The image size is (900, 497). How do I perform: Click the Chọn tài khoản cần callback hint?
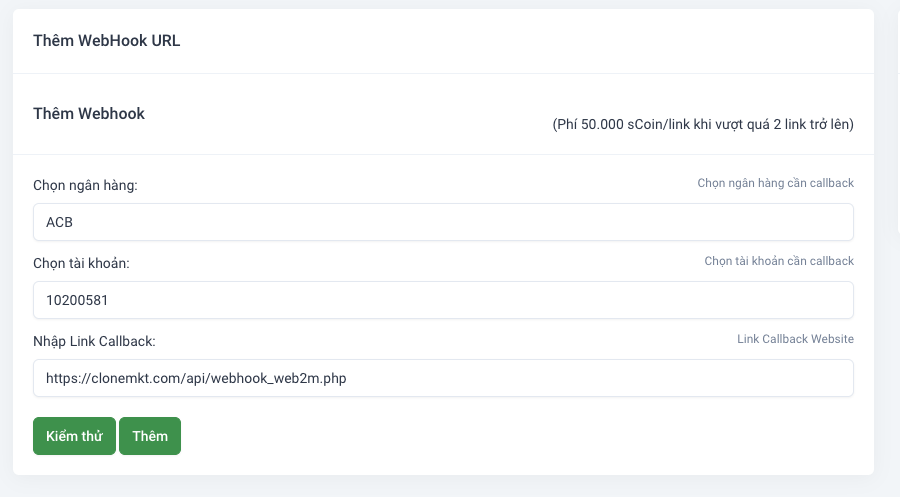tap(779, 261)
